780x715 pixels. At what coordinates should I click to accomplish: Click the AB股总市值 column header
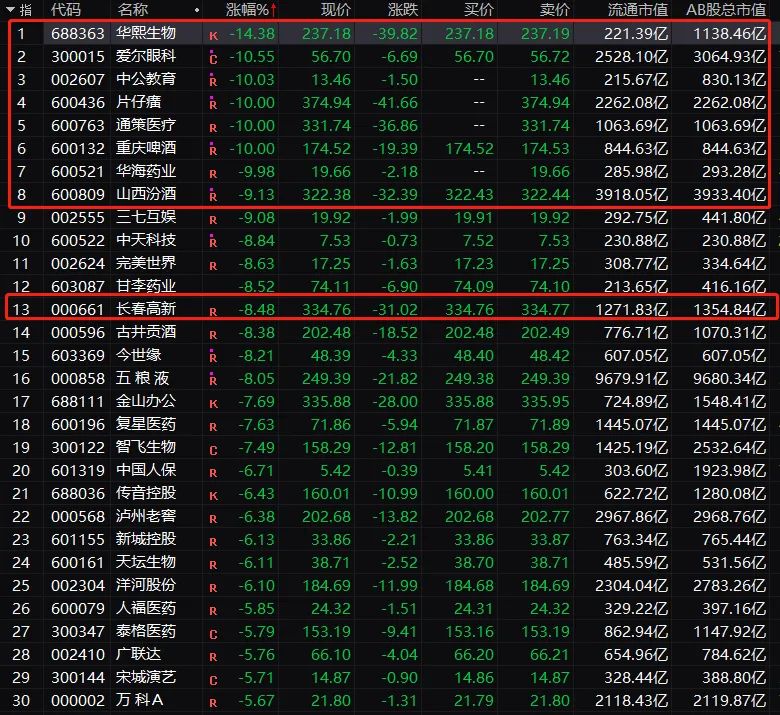tap(725, 10)
